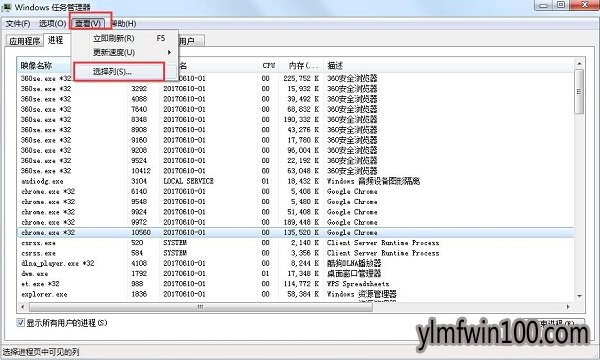The image size is (600, 360).
Task: Switch to the 用户 tab
Action: pos(190,41)
